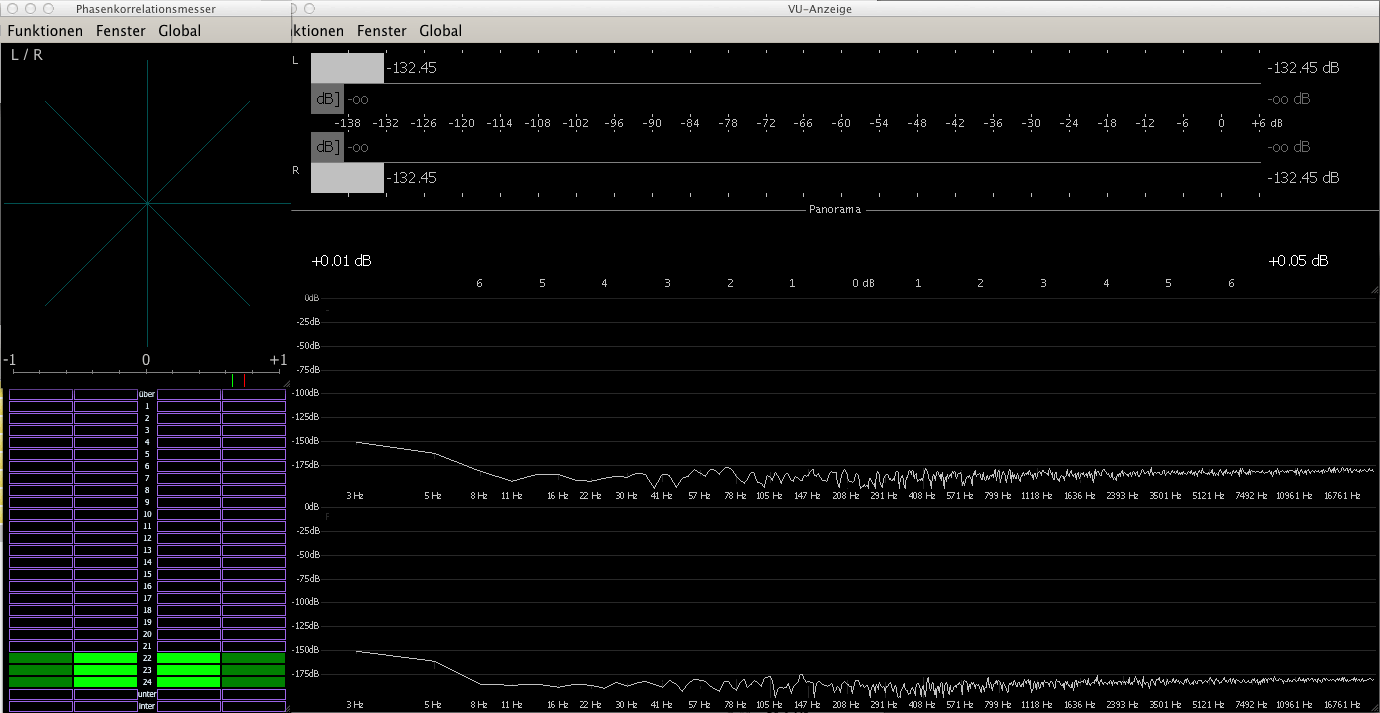This screenshot has width=1380, height=713.
Task: Click bit meter row label 22
Action: pyautogui.click(x=147, y=658)
